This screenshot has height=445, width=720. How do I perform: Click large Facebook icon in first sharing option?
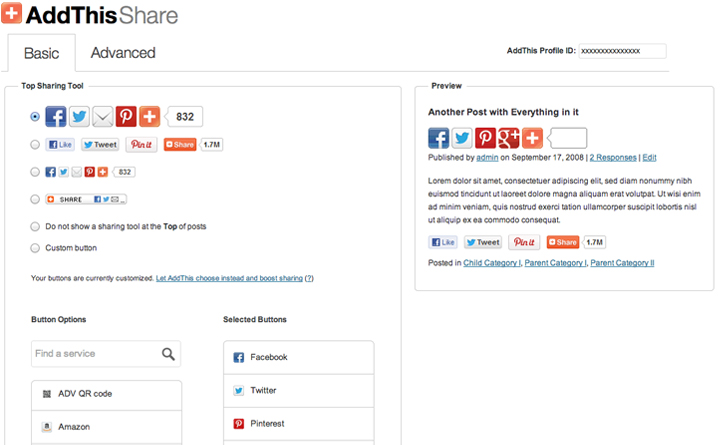point(56,117)
